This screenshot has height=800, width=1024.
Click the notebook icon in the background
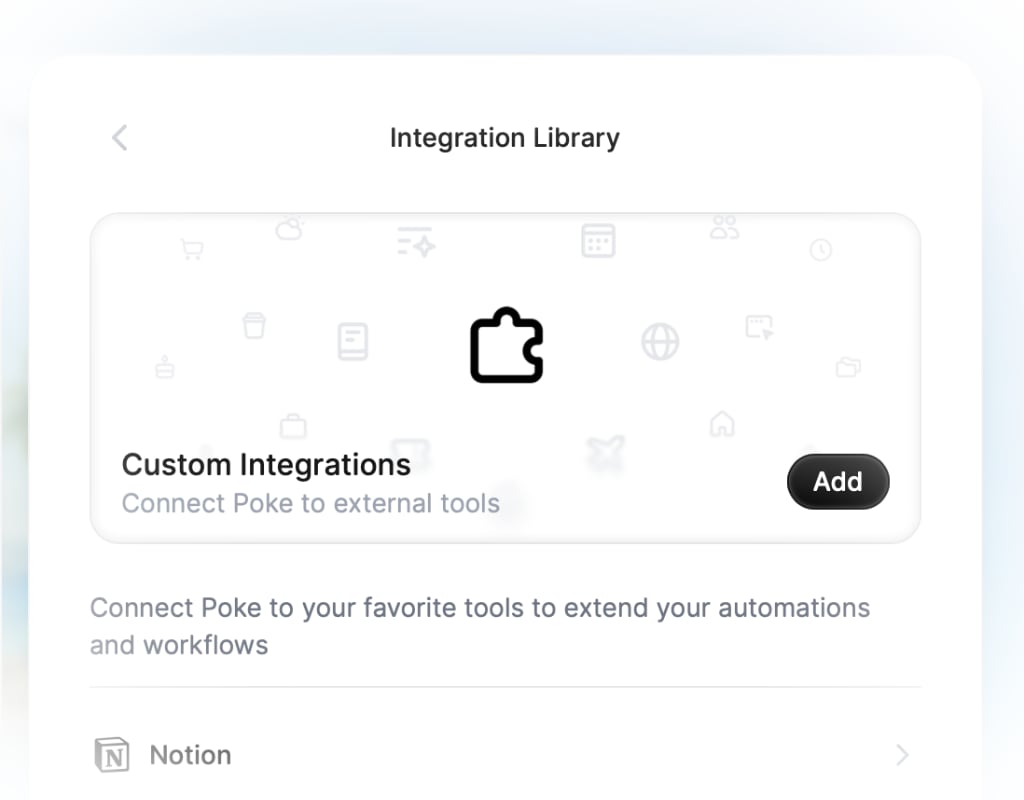coord(353,341)
